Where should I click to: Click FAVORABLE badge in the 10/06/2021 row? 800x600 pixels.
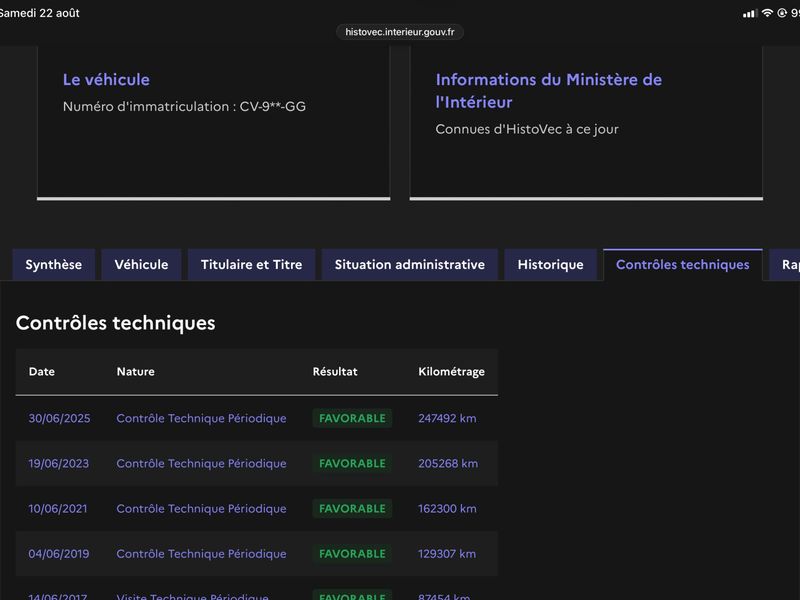[x=352, y=509]
